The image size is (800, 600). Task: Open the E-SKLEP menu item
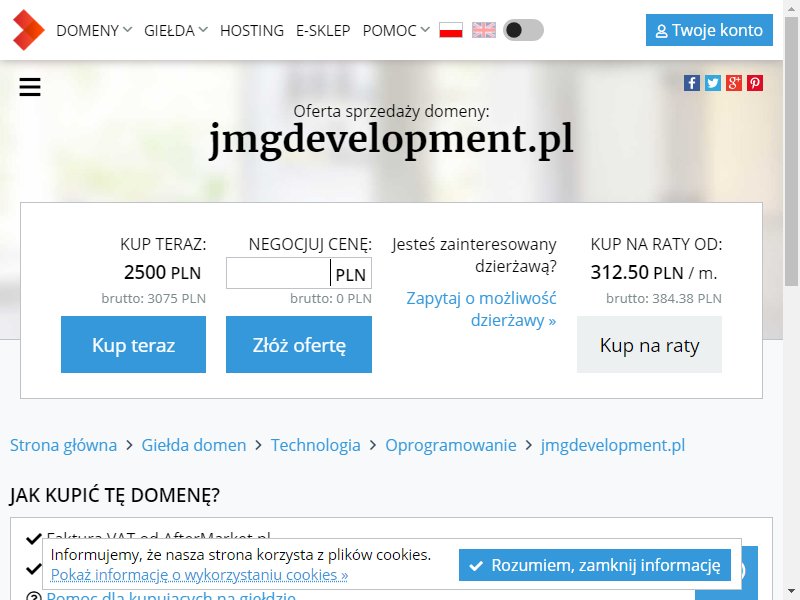[323, 31]
